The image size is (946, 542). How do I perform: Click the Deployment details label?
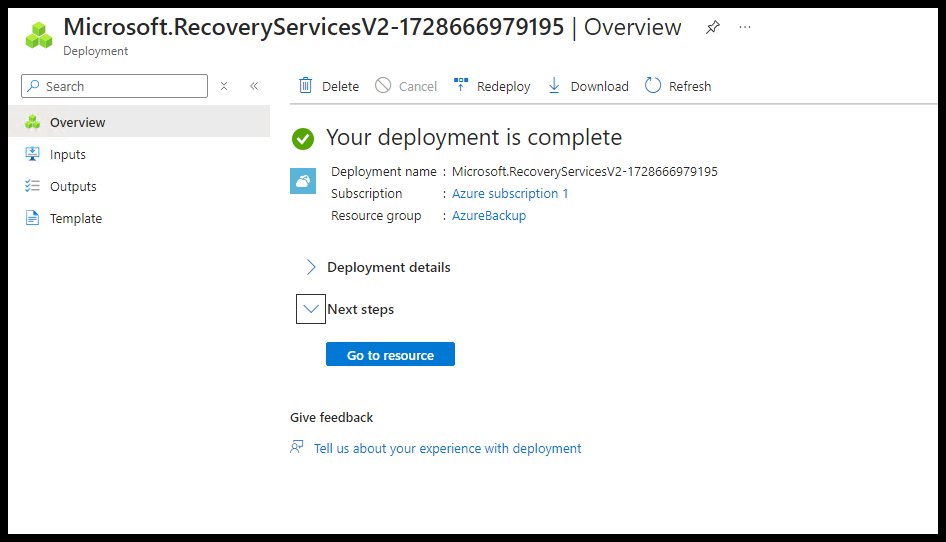point(389,267)
